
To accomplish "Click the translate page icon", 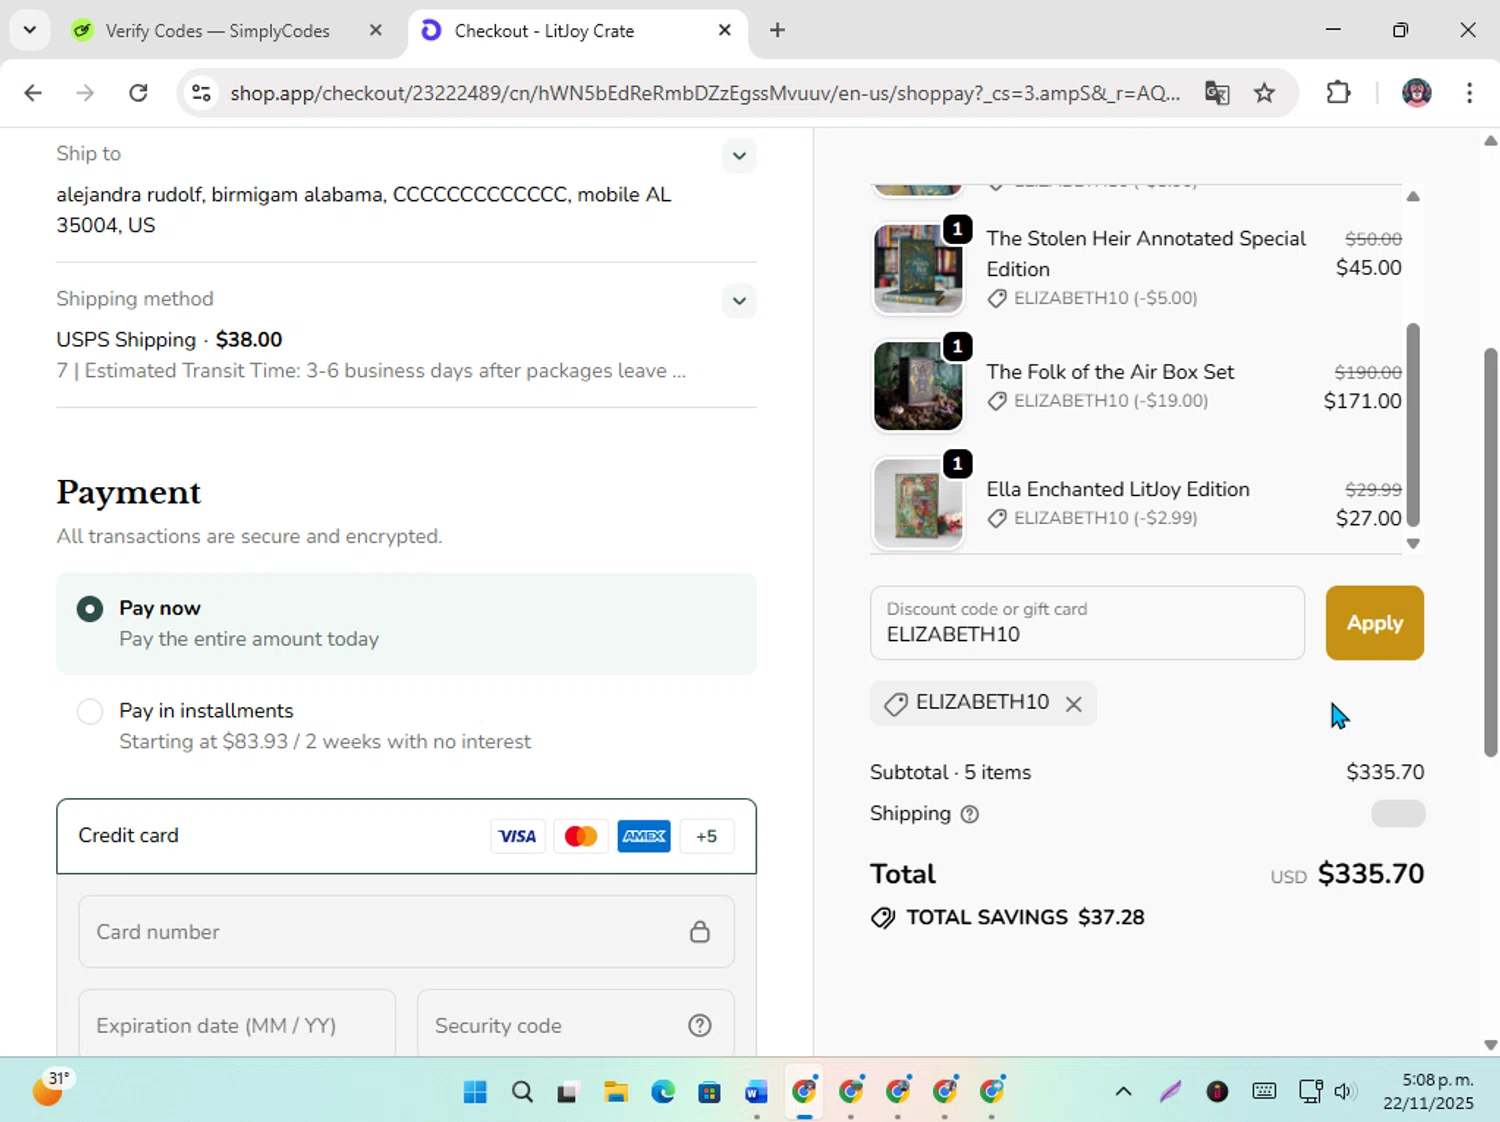I will click(1217, 93).
